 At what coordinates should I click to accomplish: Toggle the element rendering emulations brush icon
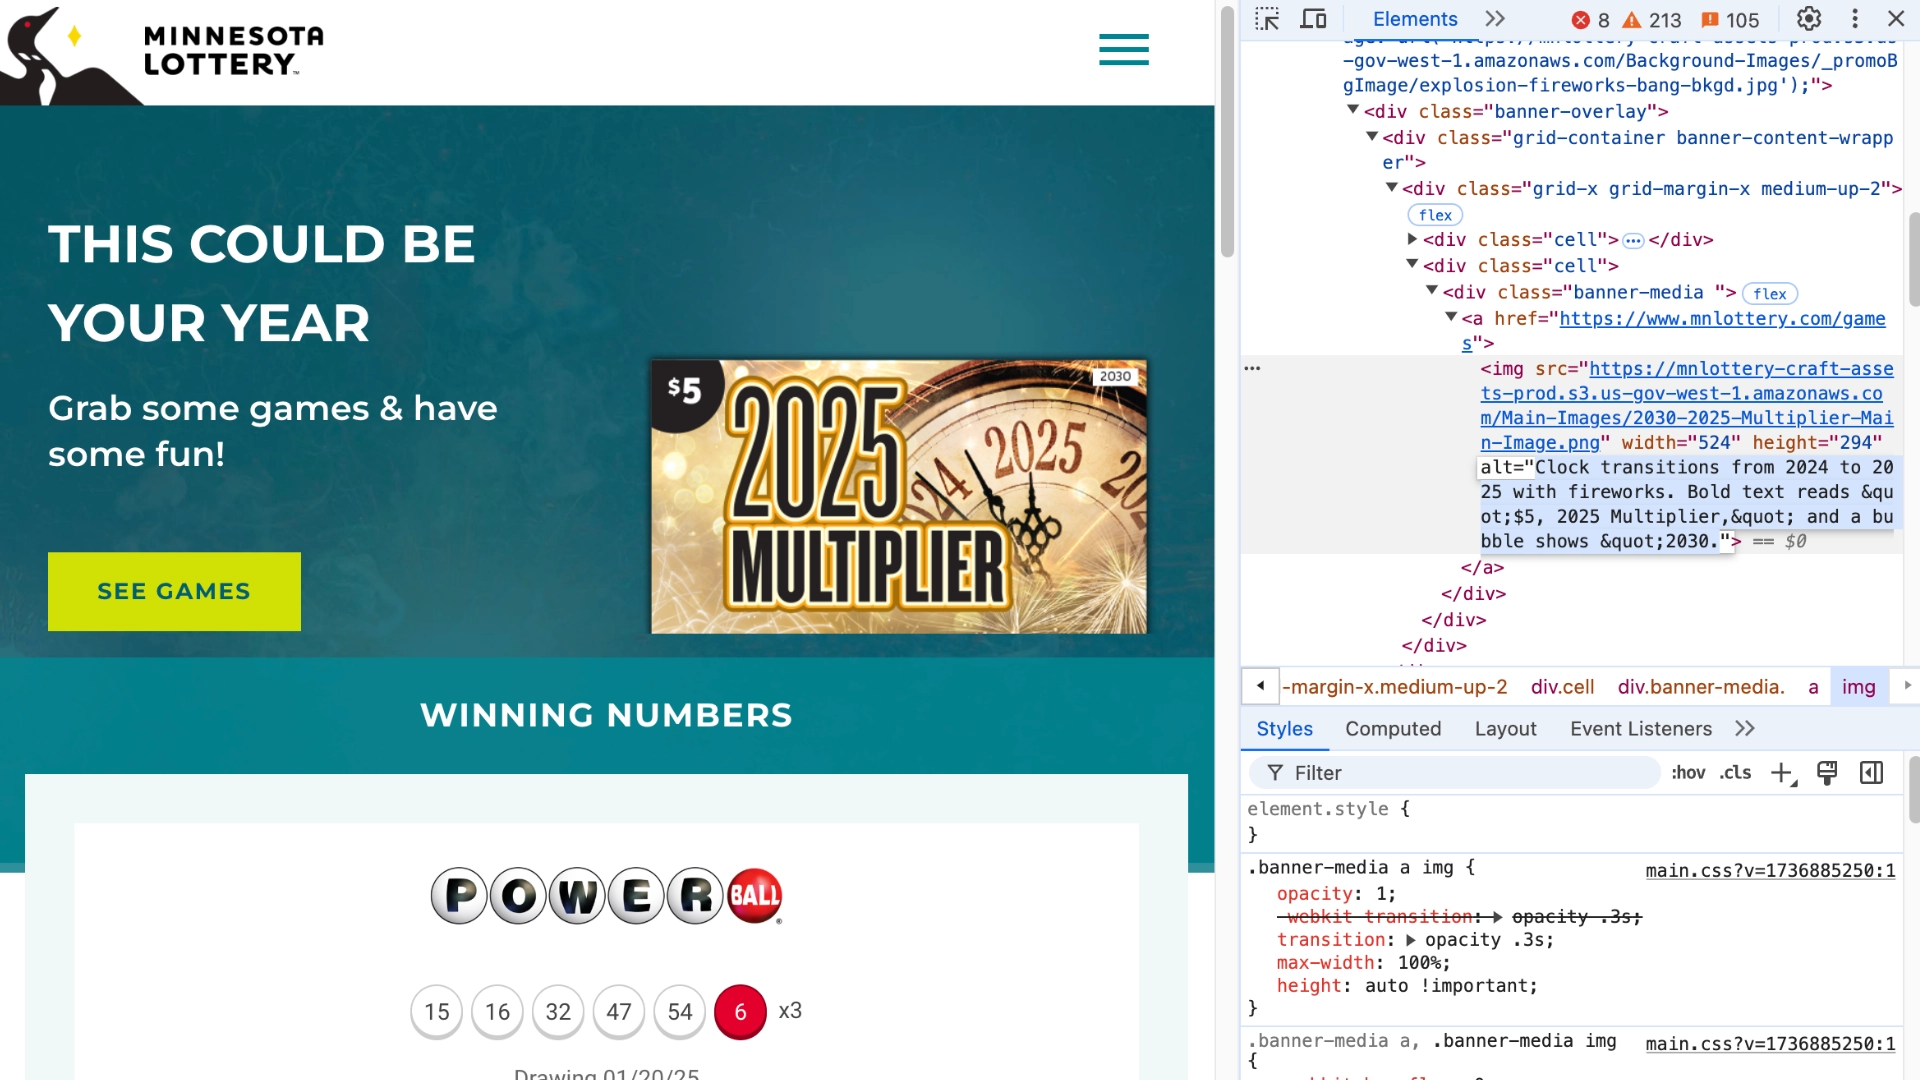1827,773
